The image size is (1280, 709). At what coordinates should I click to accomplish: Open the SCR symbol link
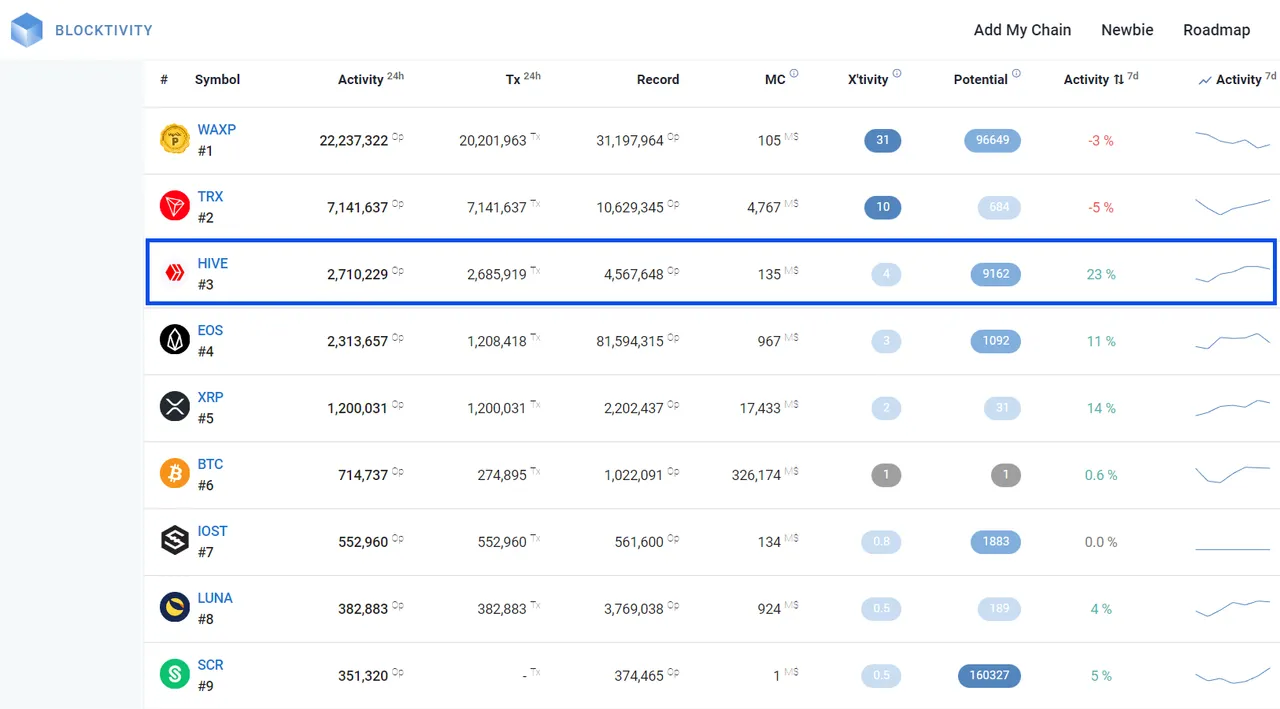tap(210, 665)
